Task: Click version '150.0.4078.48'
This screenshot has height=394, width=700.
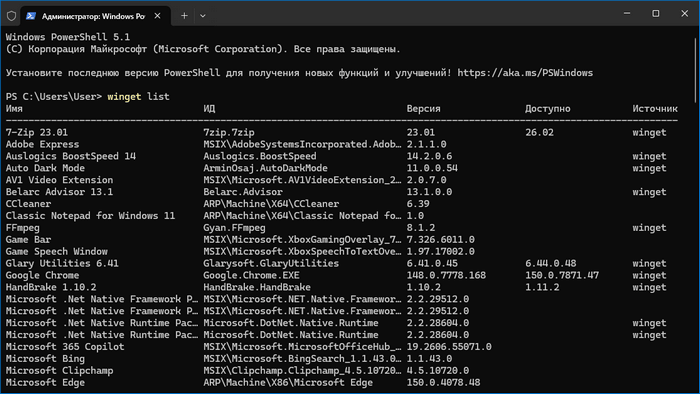Action: click(443, 382)
